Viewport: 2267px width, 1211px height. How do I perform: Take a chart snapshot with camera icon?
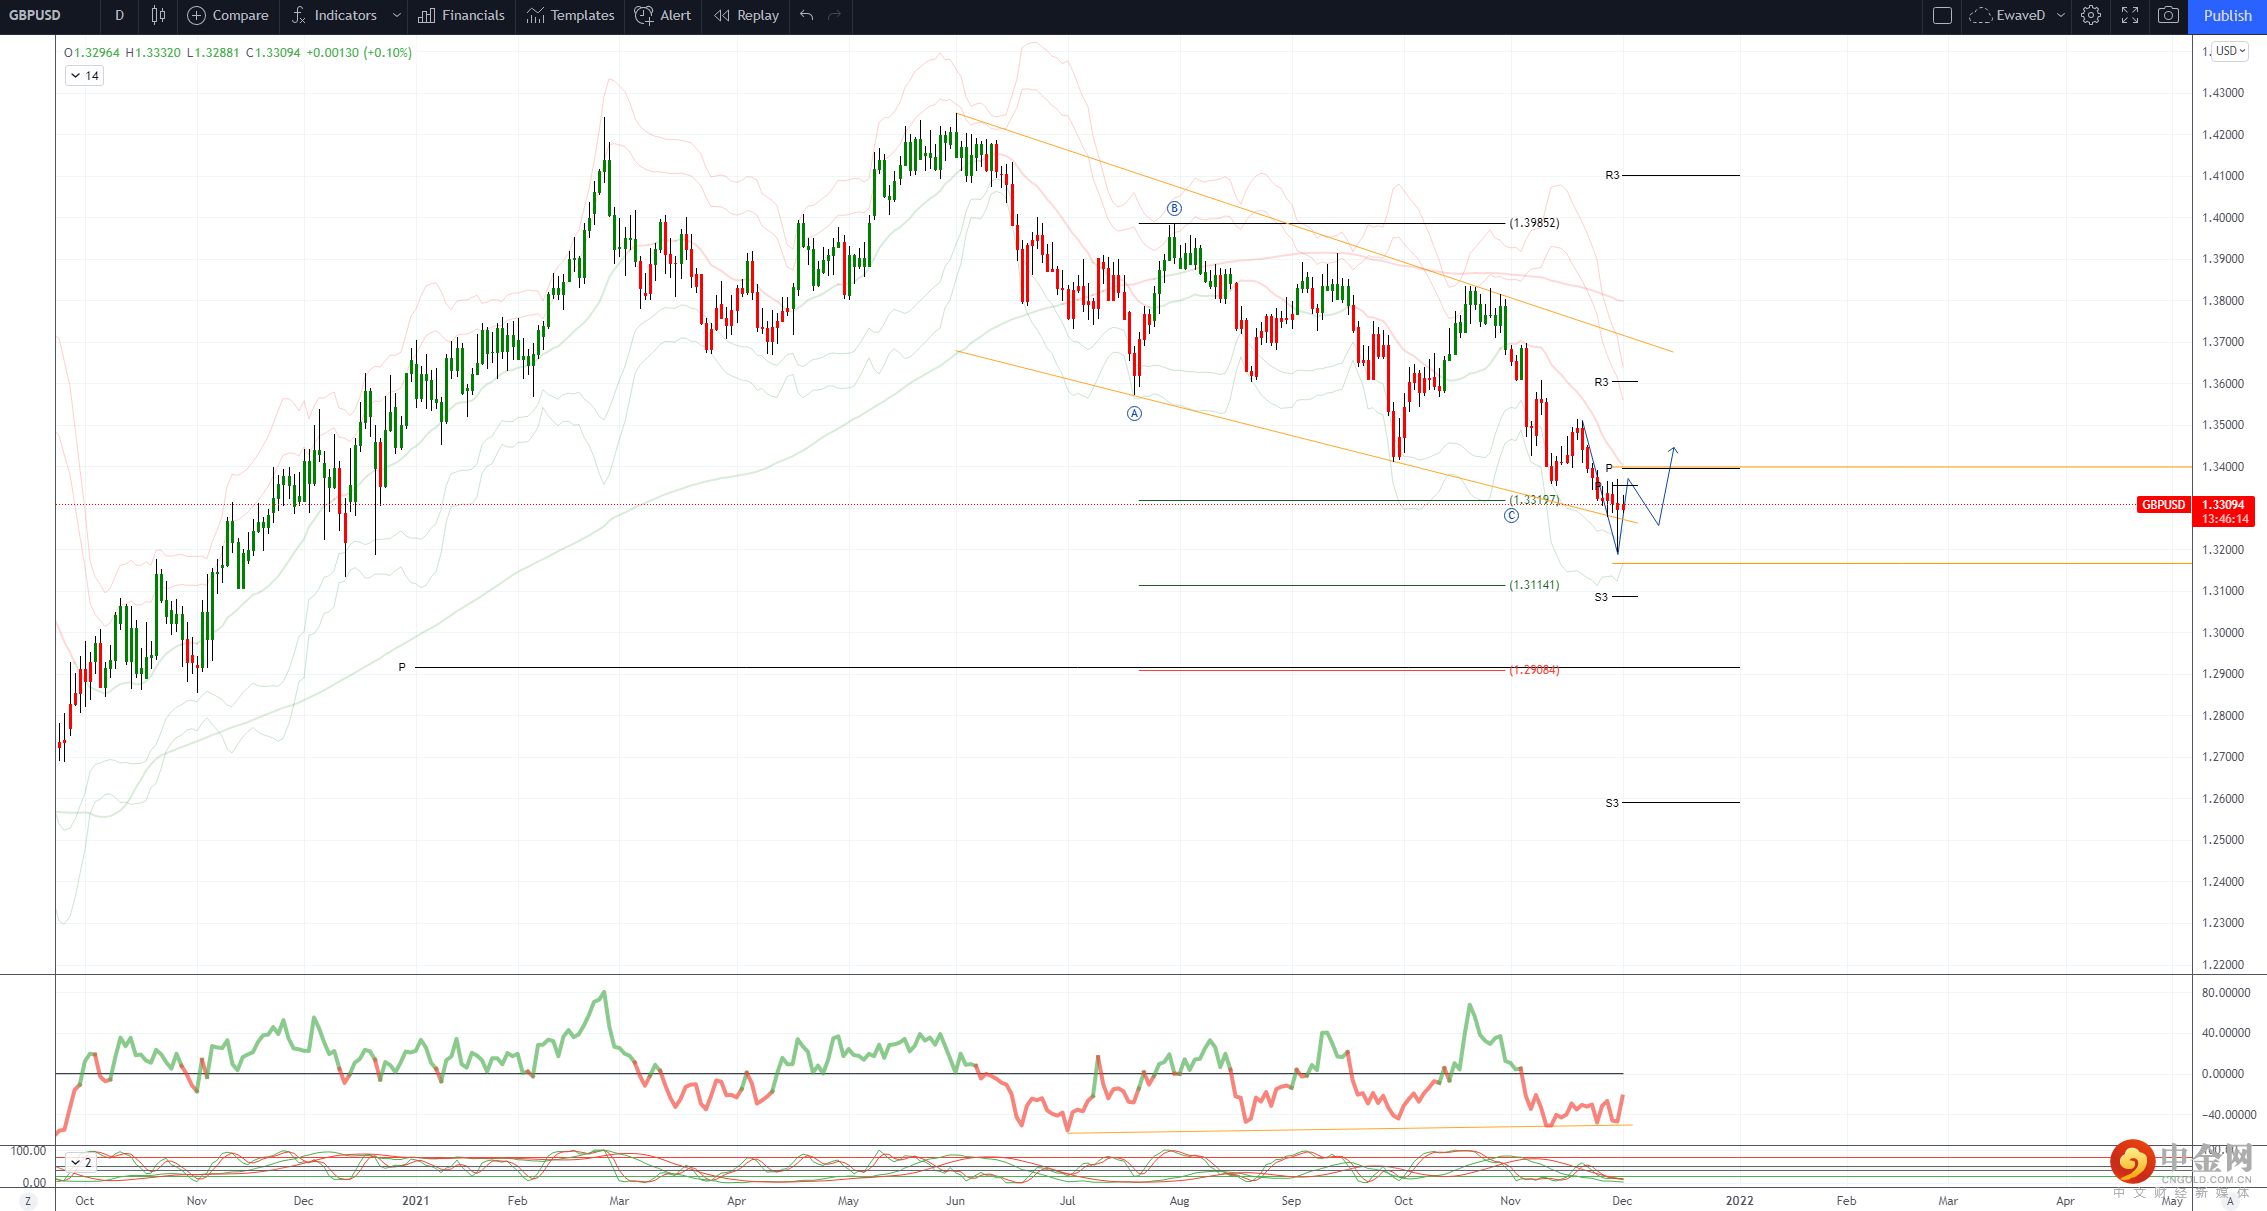tap(2168, 15)
